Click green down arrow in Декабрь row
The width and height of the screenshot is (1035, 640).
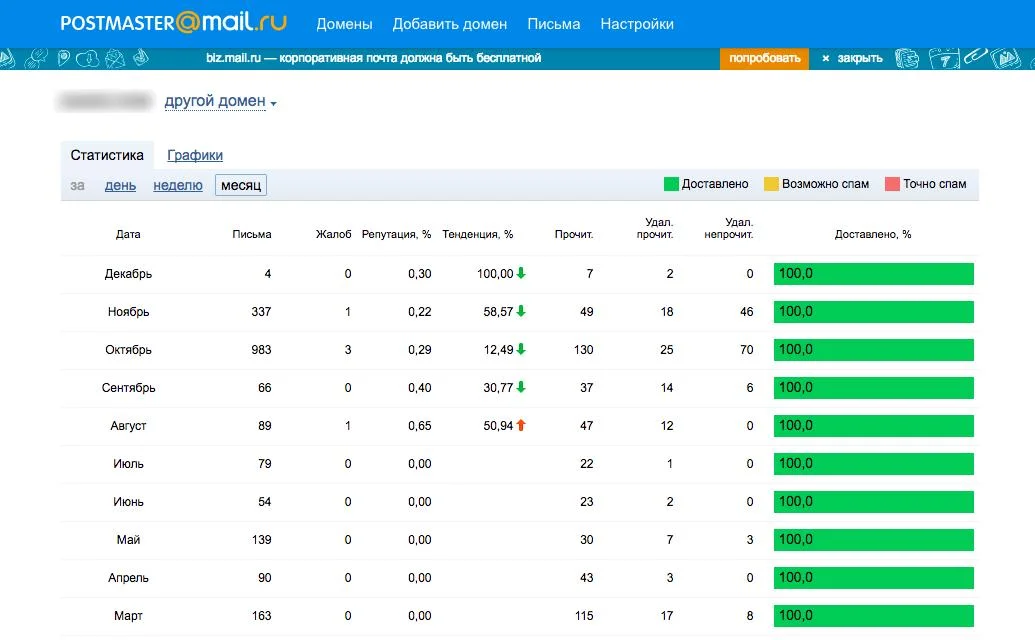[x=521, y=274]
